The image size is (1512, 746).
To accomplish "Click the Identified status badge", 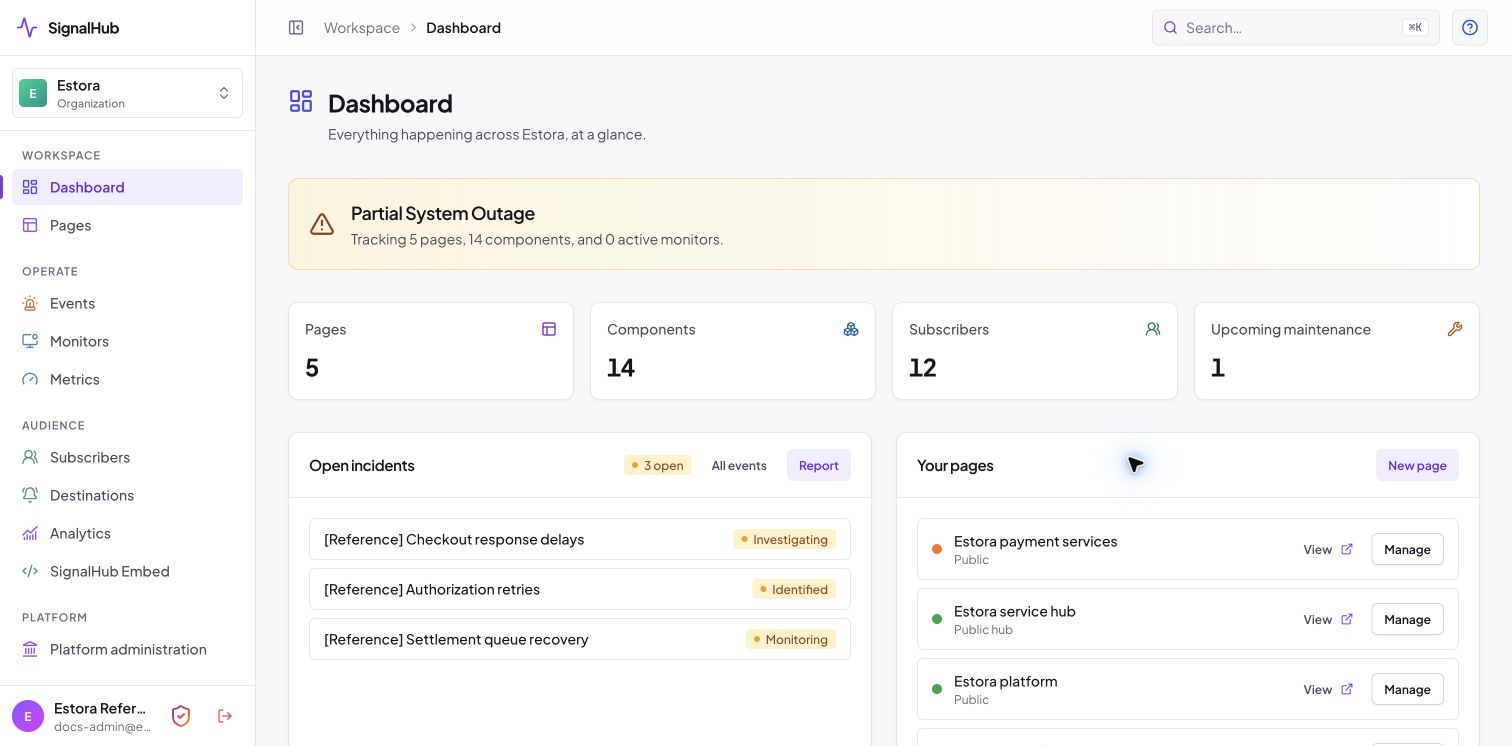I will [794, 589].
